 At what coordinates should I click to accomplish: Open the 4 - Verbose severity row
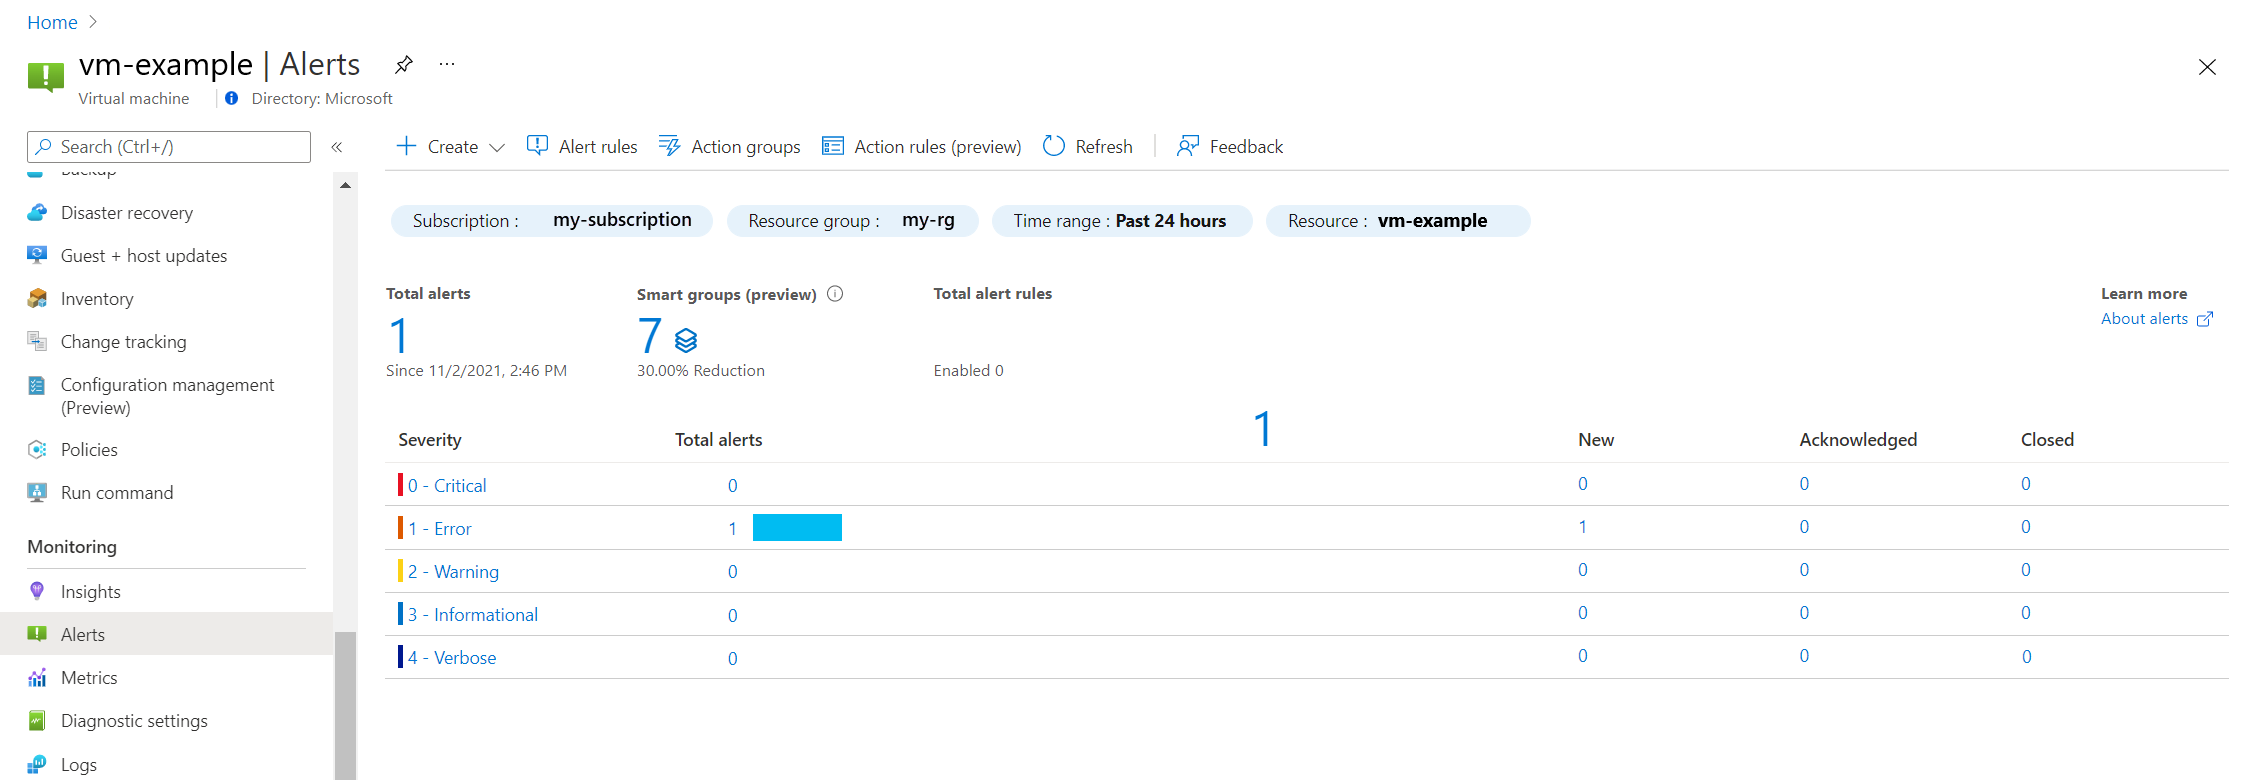point(452,657)
